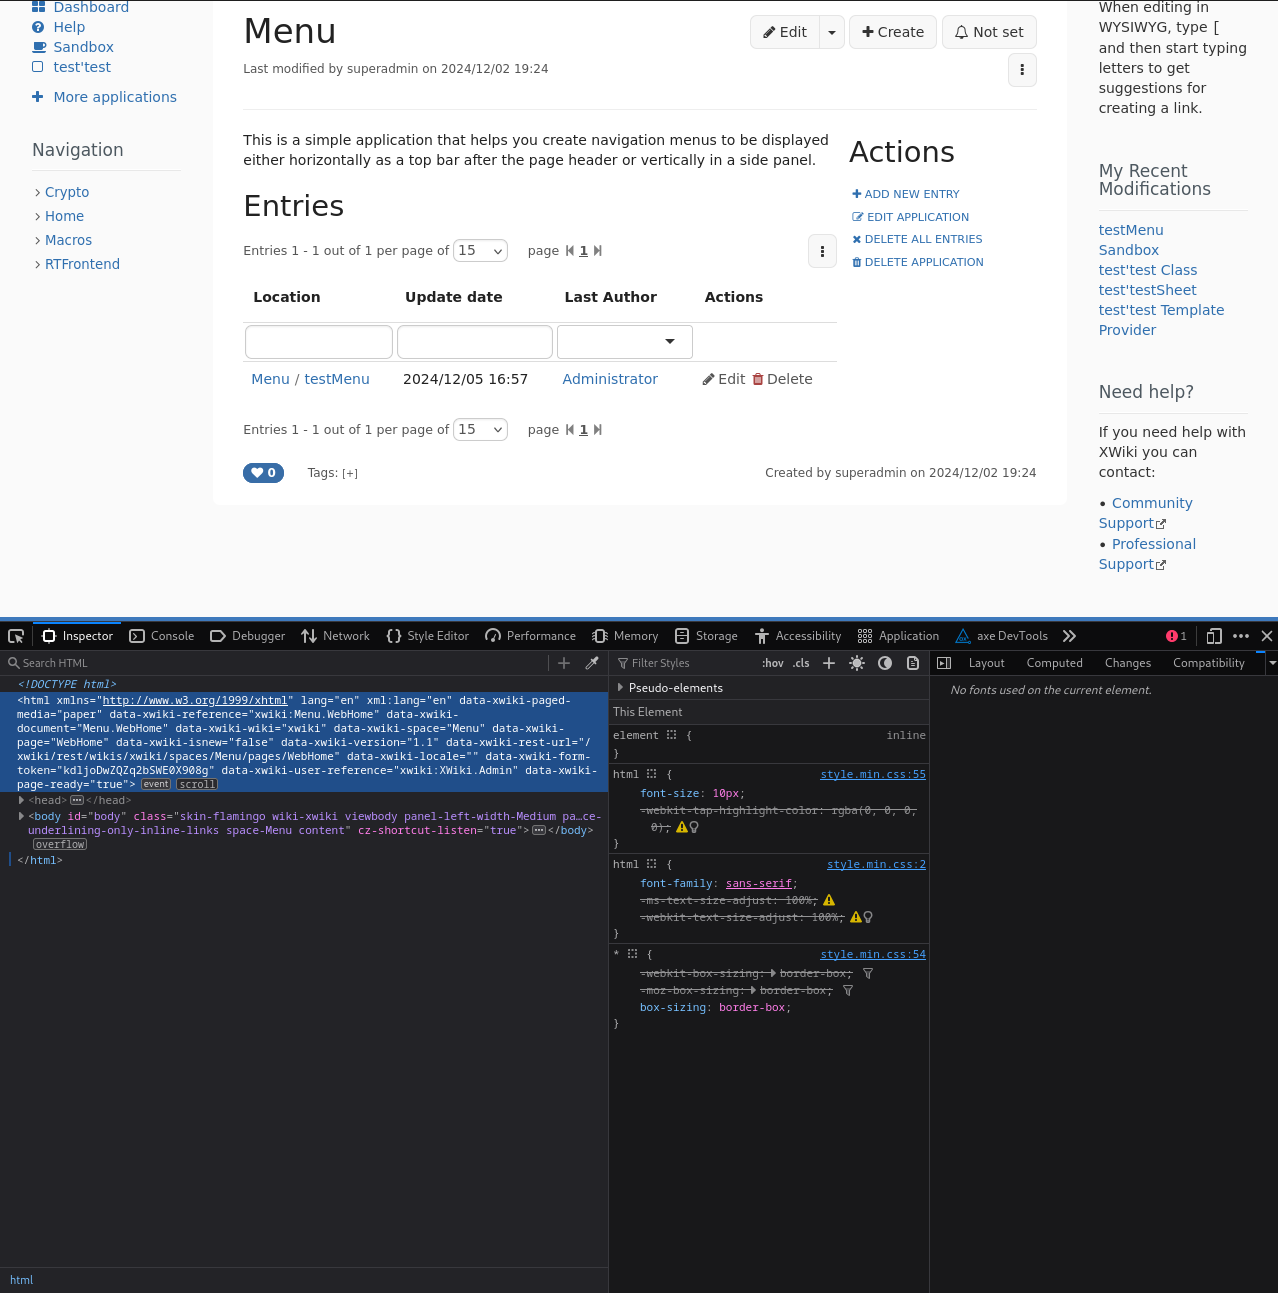The height and width of the screenshot is (1293, 1278).
Task: Open DevTools customize menu (three dots)
Action: point(1241,636)
